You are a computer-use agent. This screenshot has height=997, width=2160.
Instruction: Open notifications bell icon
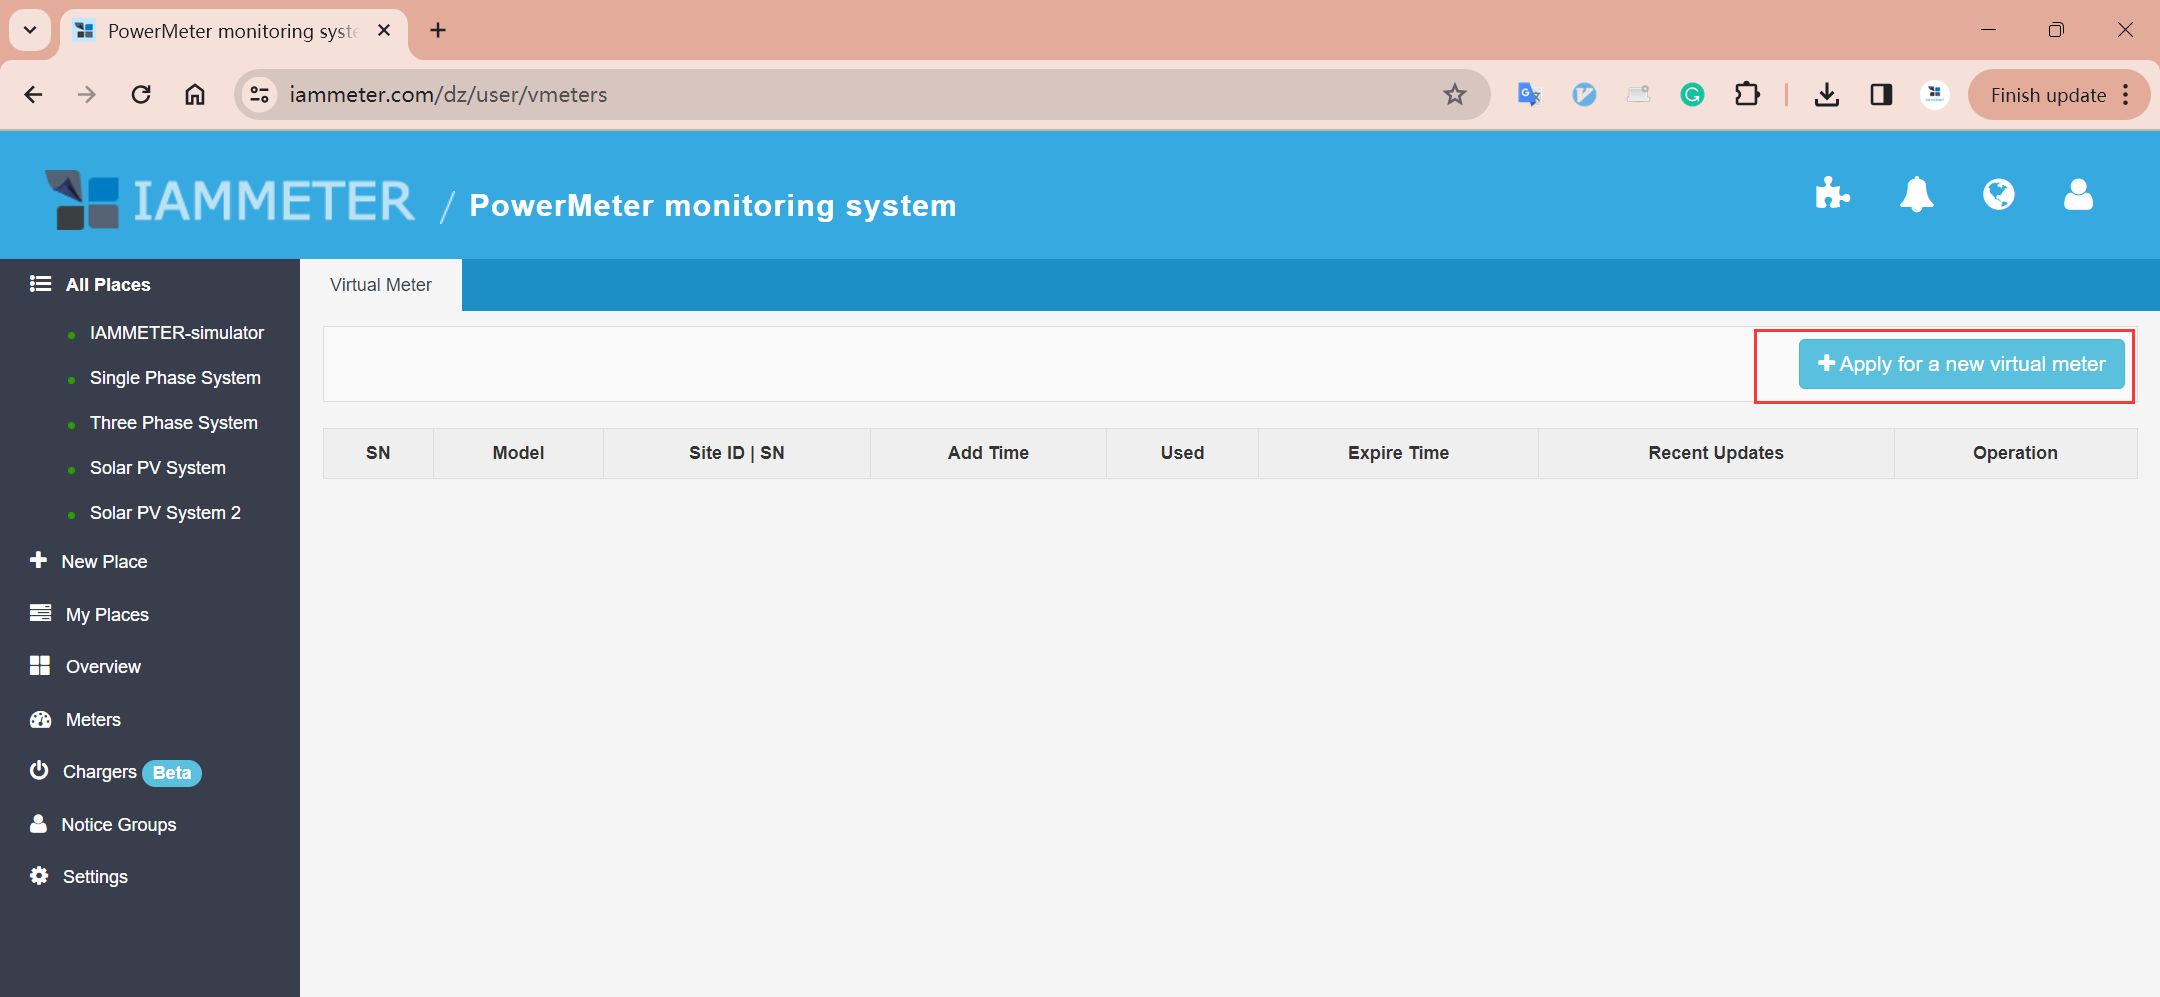point(1916,194)
